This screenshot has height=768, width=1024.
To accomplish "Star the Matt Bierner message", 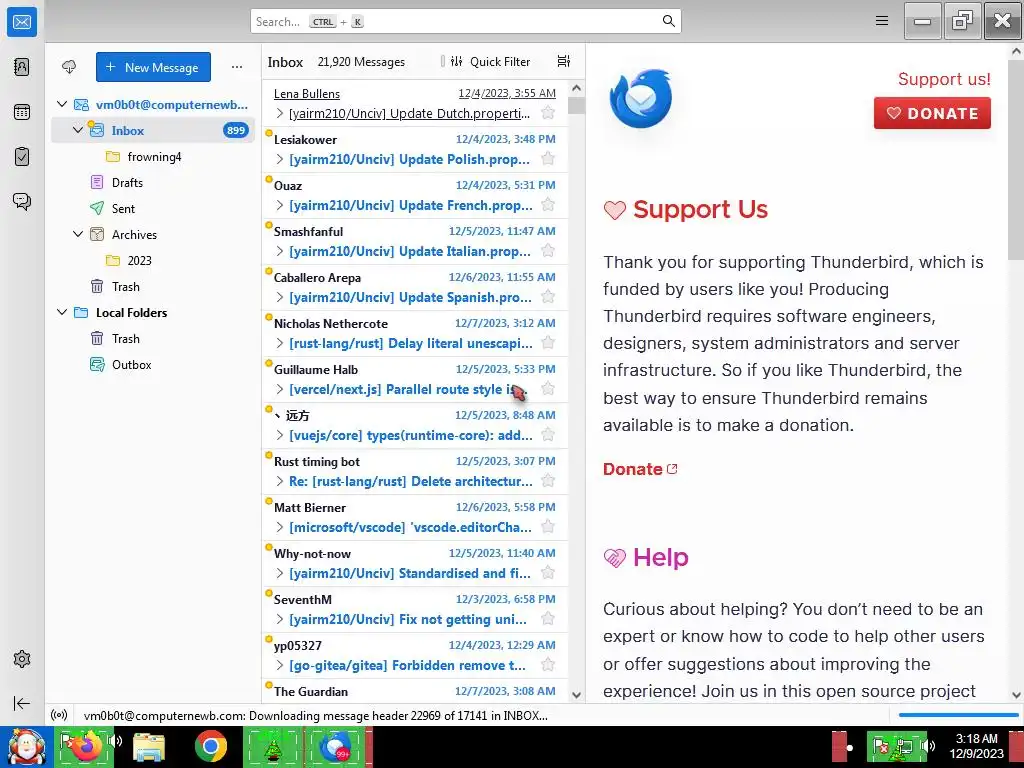I will [548, 527].
